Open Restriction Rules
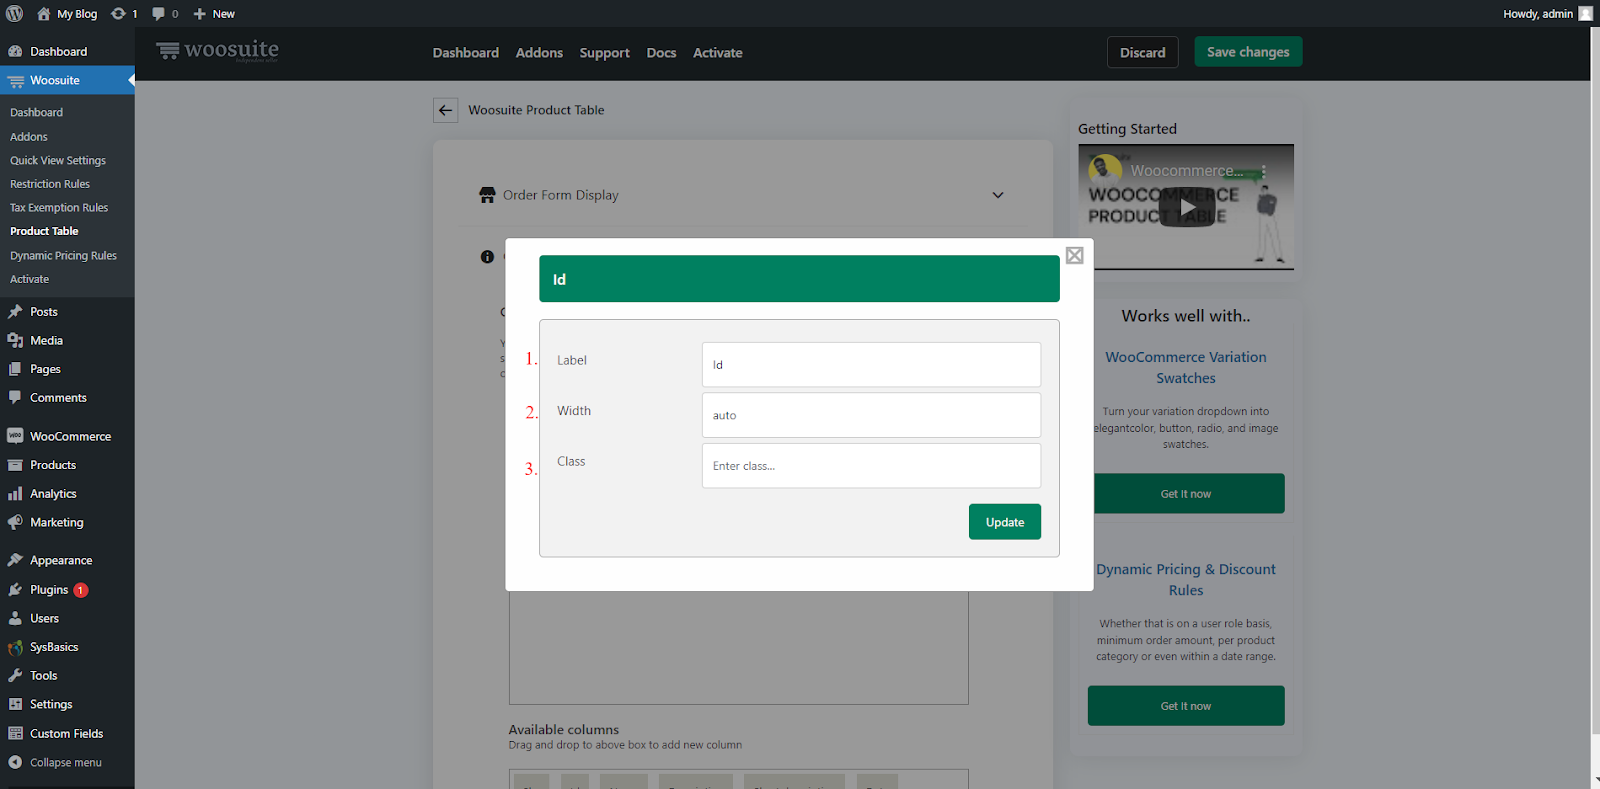The width and height of the screenshot is (1600, 789). pos(50,184)
